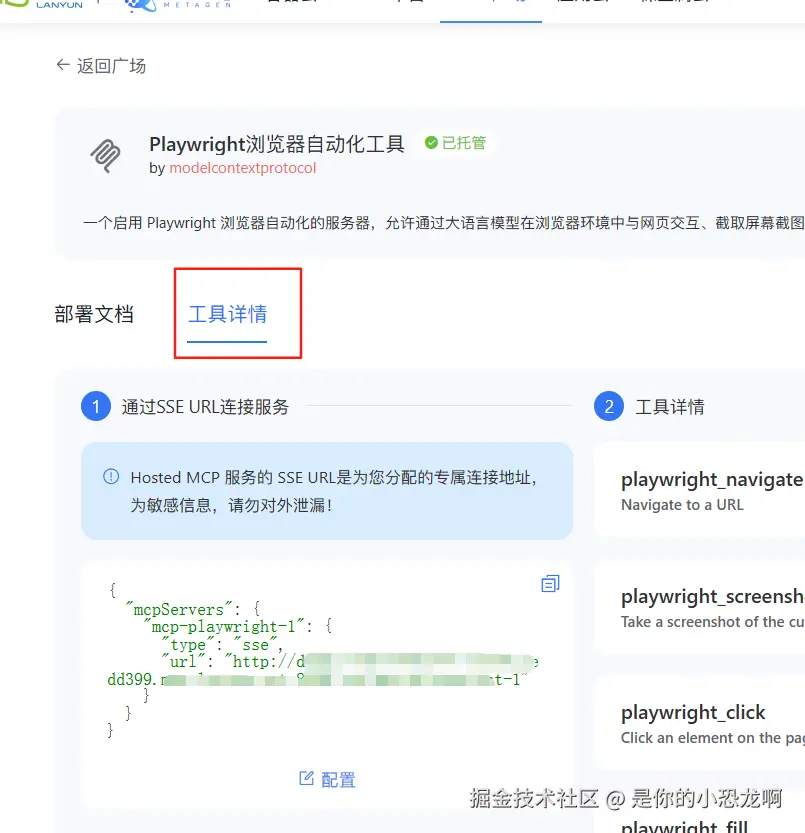
Task: Click the Click an element description text
Action: tap(713, 738)
